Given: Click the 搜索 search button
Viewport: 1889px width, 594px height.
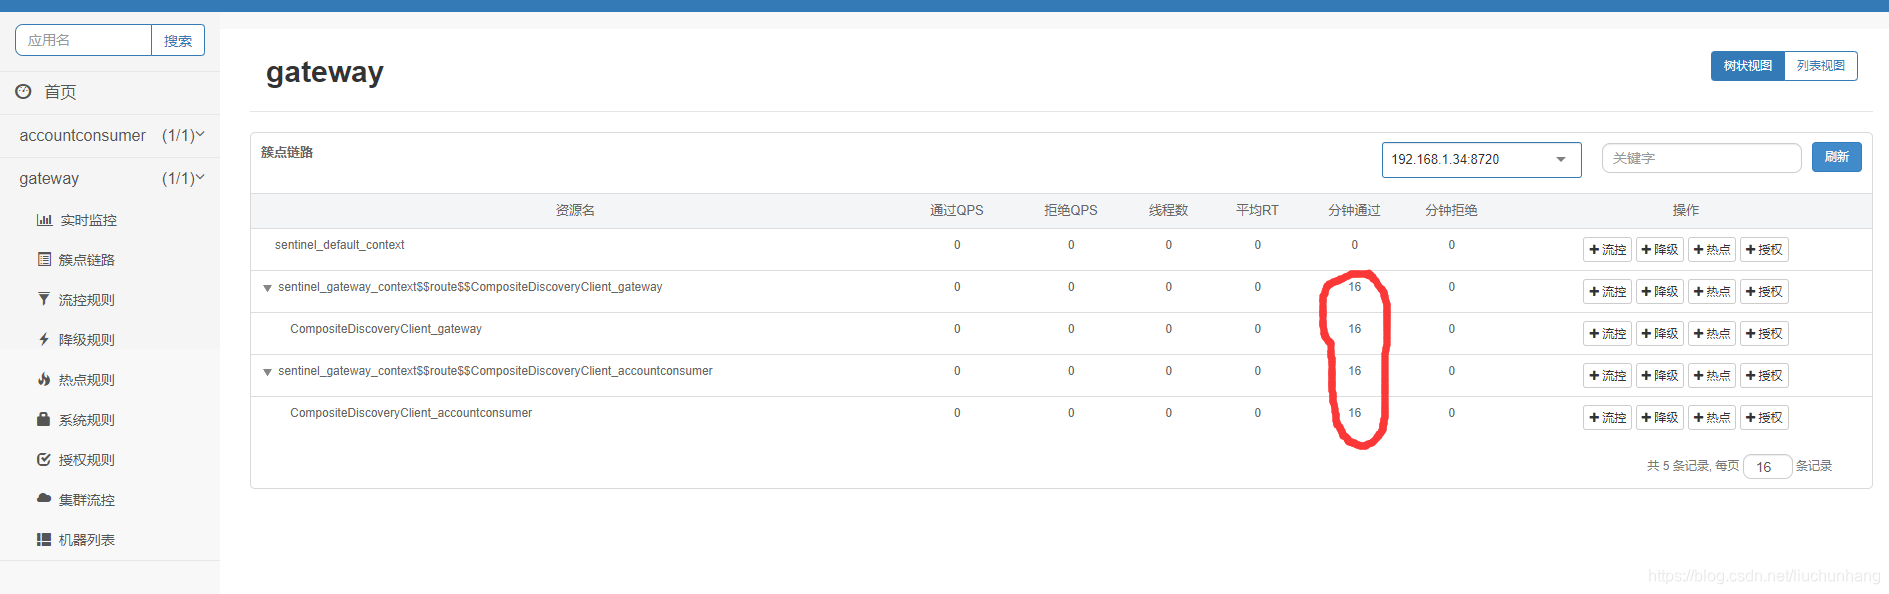Looking at the screenshot, I should coord(178,40).
